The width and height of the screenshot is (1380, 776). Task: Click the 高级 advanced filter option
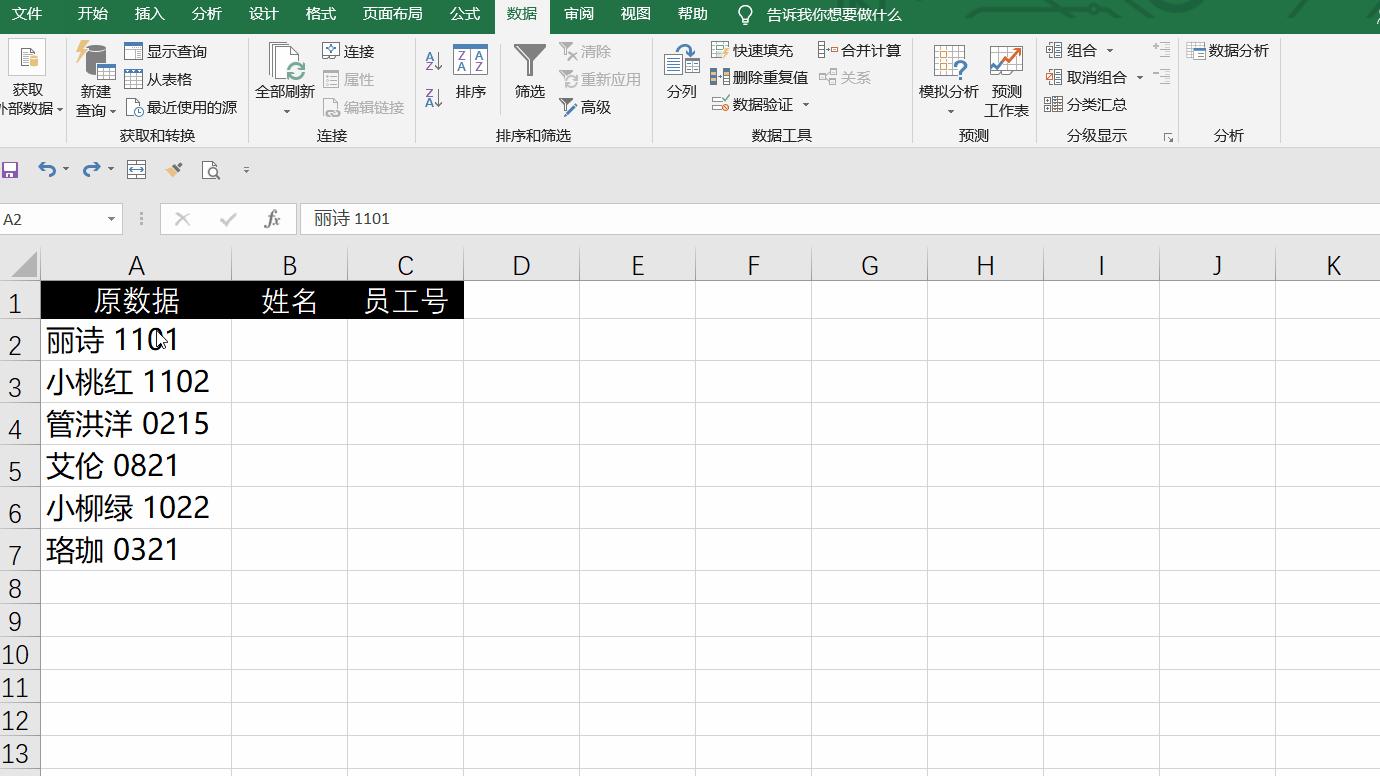click(x=597, y=107)
